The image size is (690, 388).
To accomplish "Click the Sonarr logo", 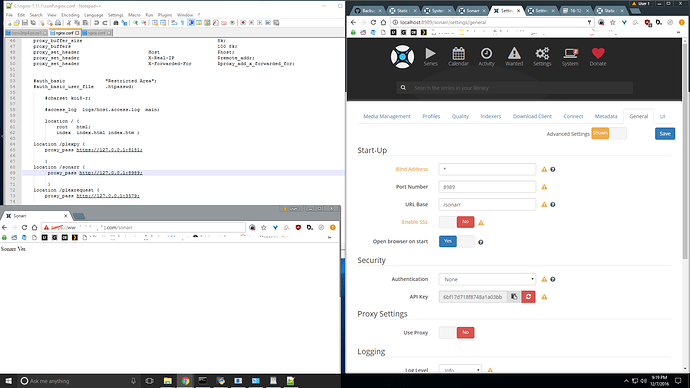I will coord(402,57).
